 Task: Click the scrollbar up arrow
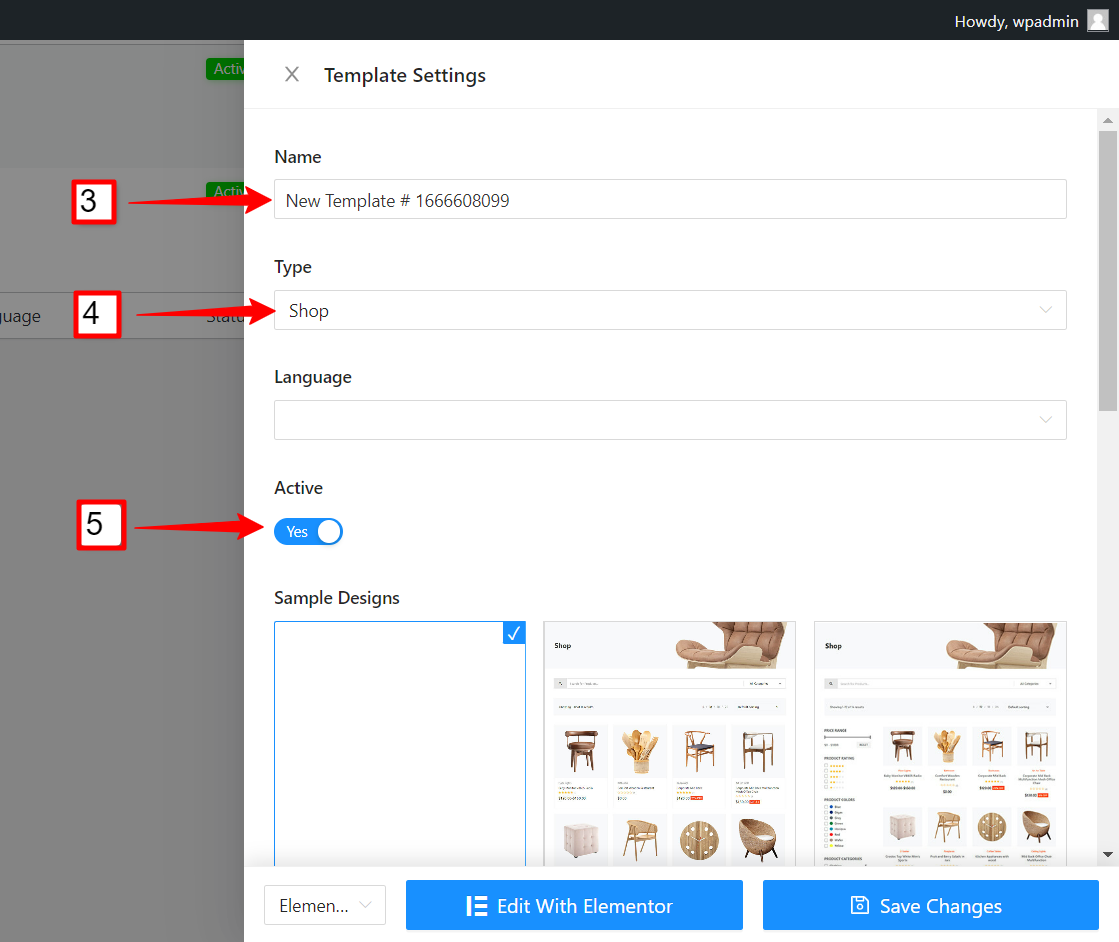click(1106, 120)
